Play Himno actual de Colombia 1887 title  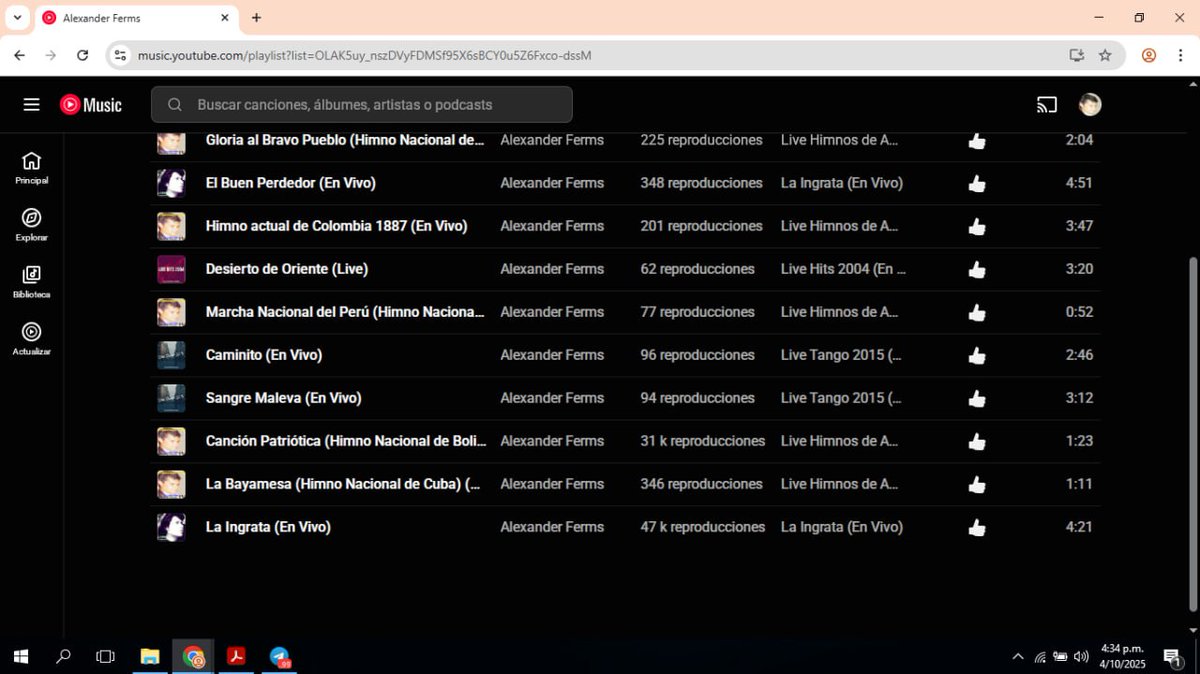tap(336, 226)
